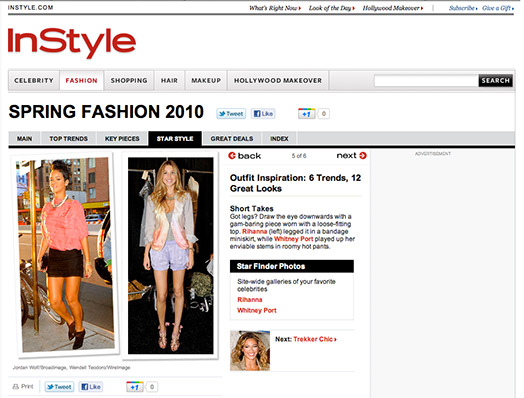This screenshot has width=524, height=398.
Task: Click the red next arrow icon
Action: (x=363, y=155)
